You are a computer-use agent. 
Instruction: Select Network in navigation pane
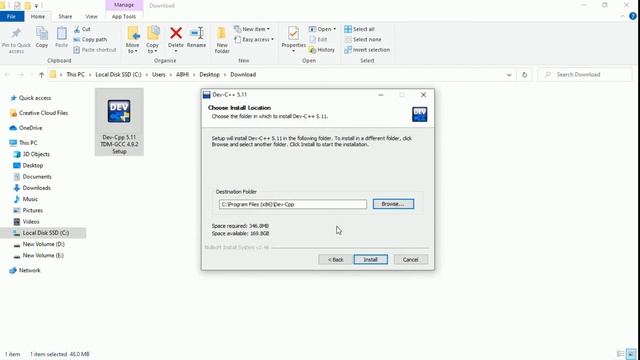29,270
